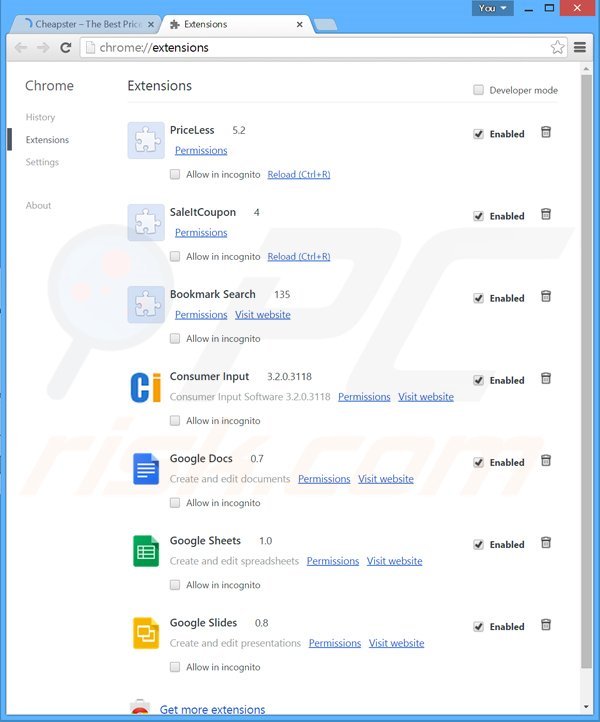Check Allow in incognito for Bookmark Search

[175, 338]
